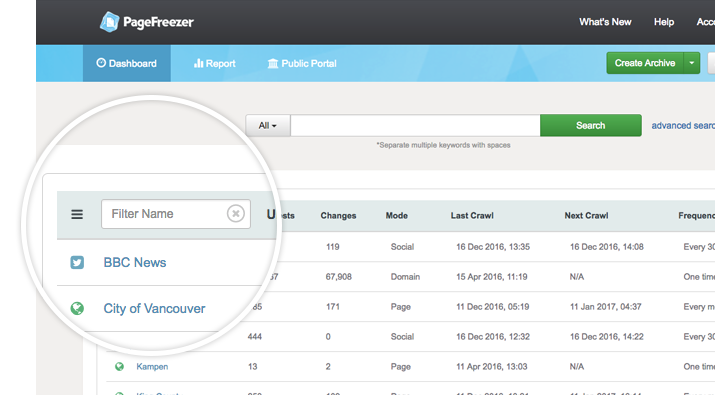715x407 pixels.
Task: Click the green globe icon beside Kampen
Action: coord(120,367)
